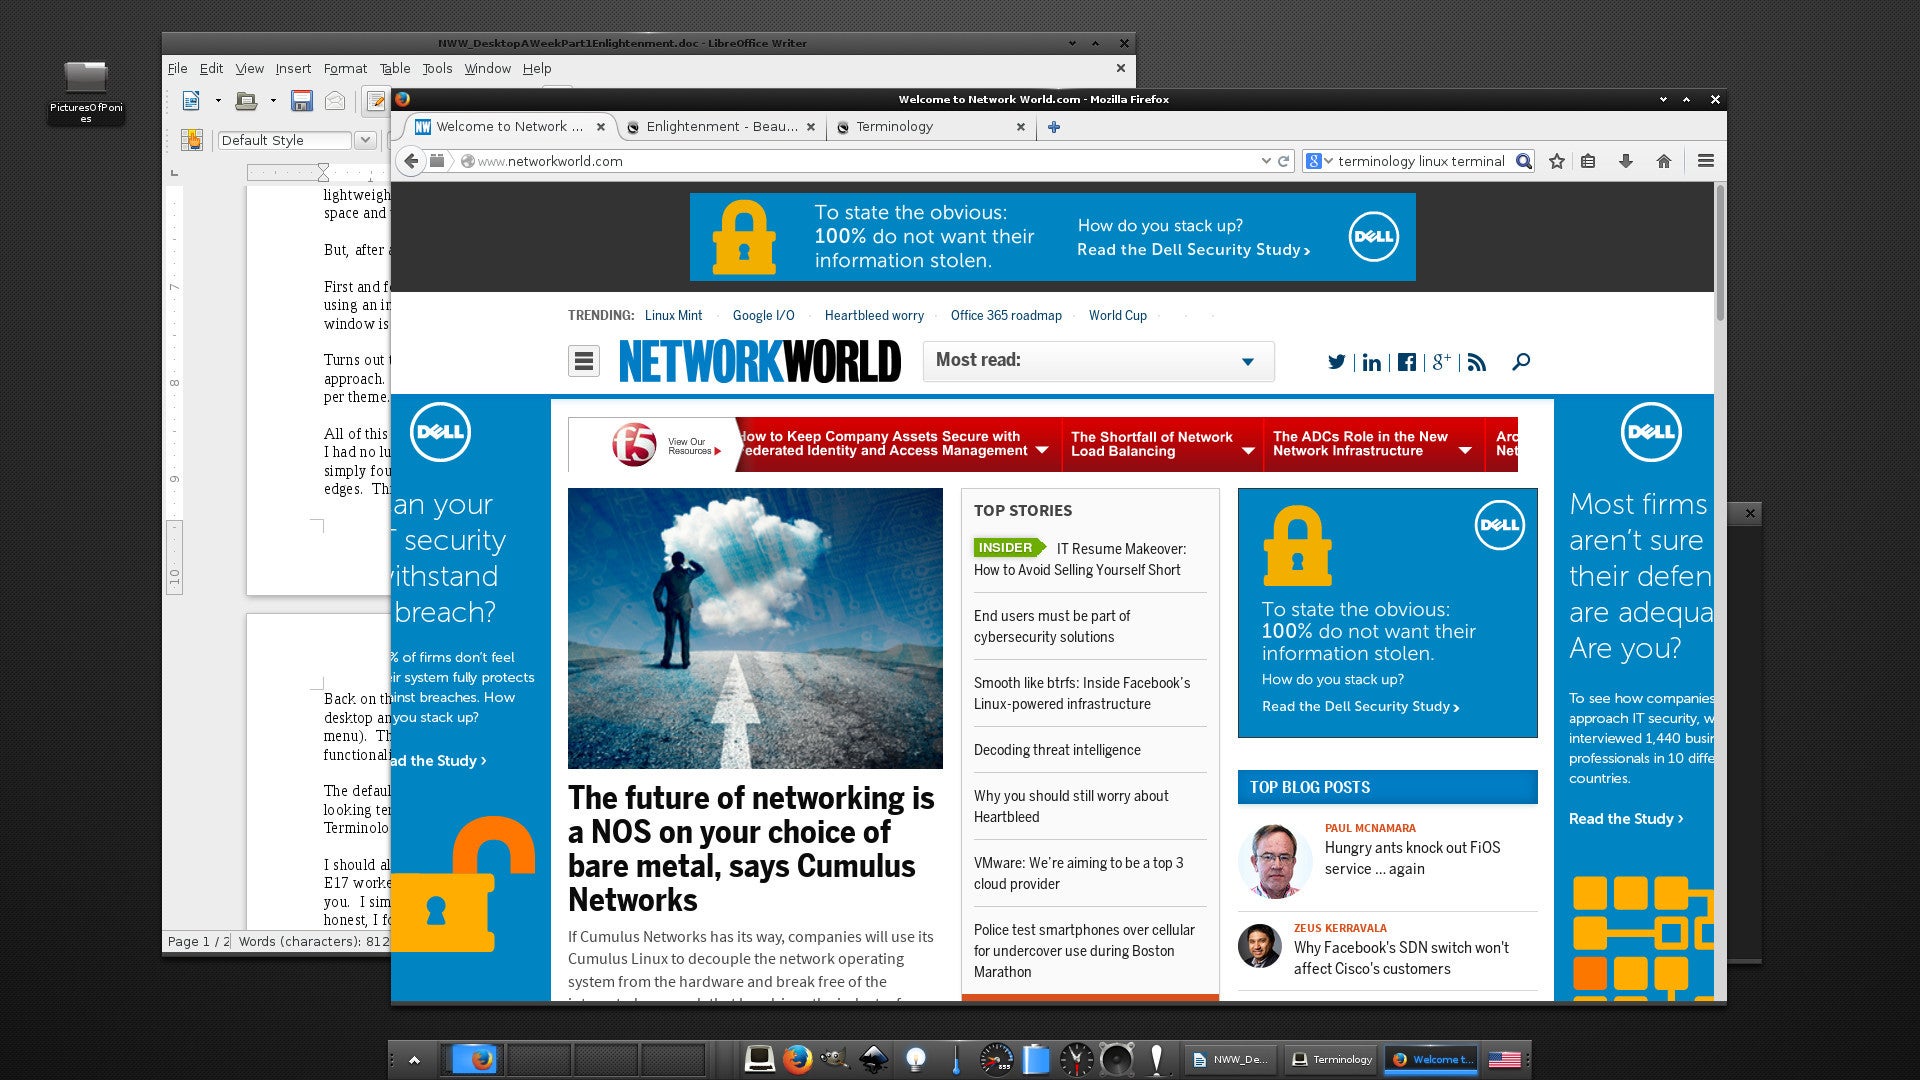
Task: Select first virtual desktop in pager
Action: (x=473, y=1059)
